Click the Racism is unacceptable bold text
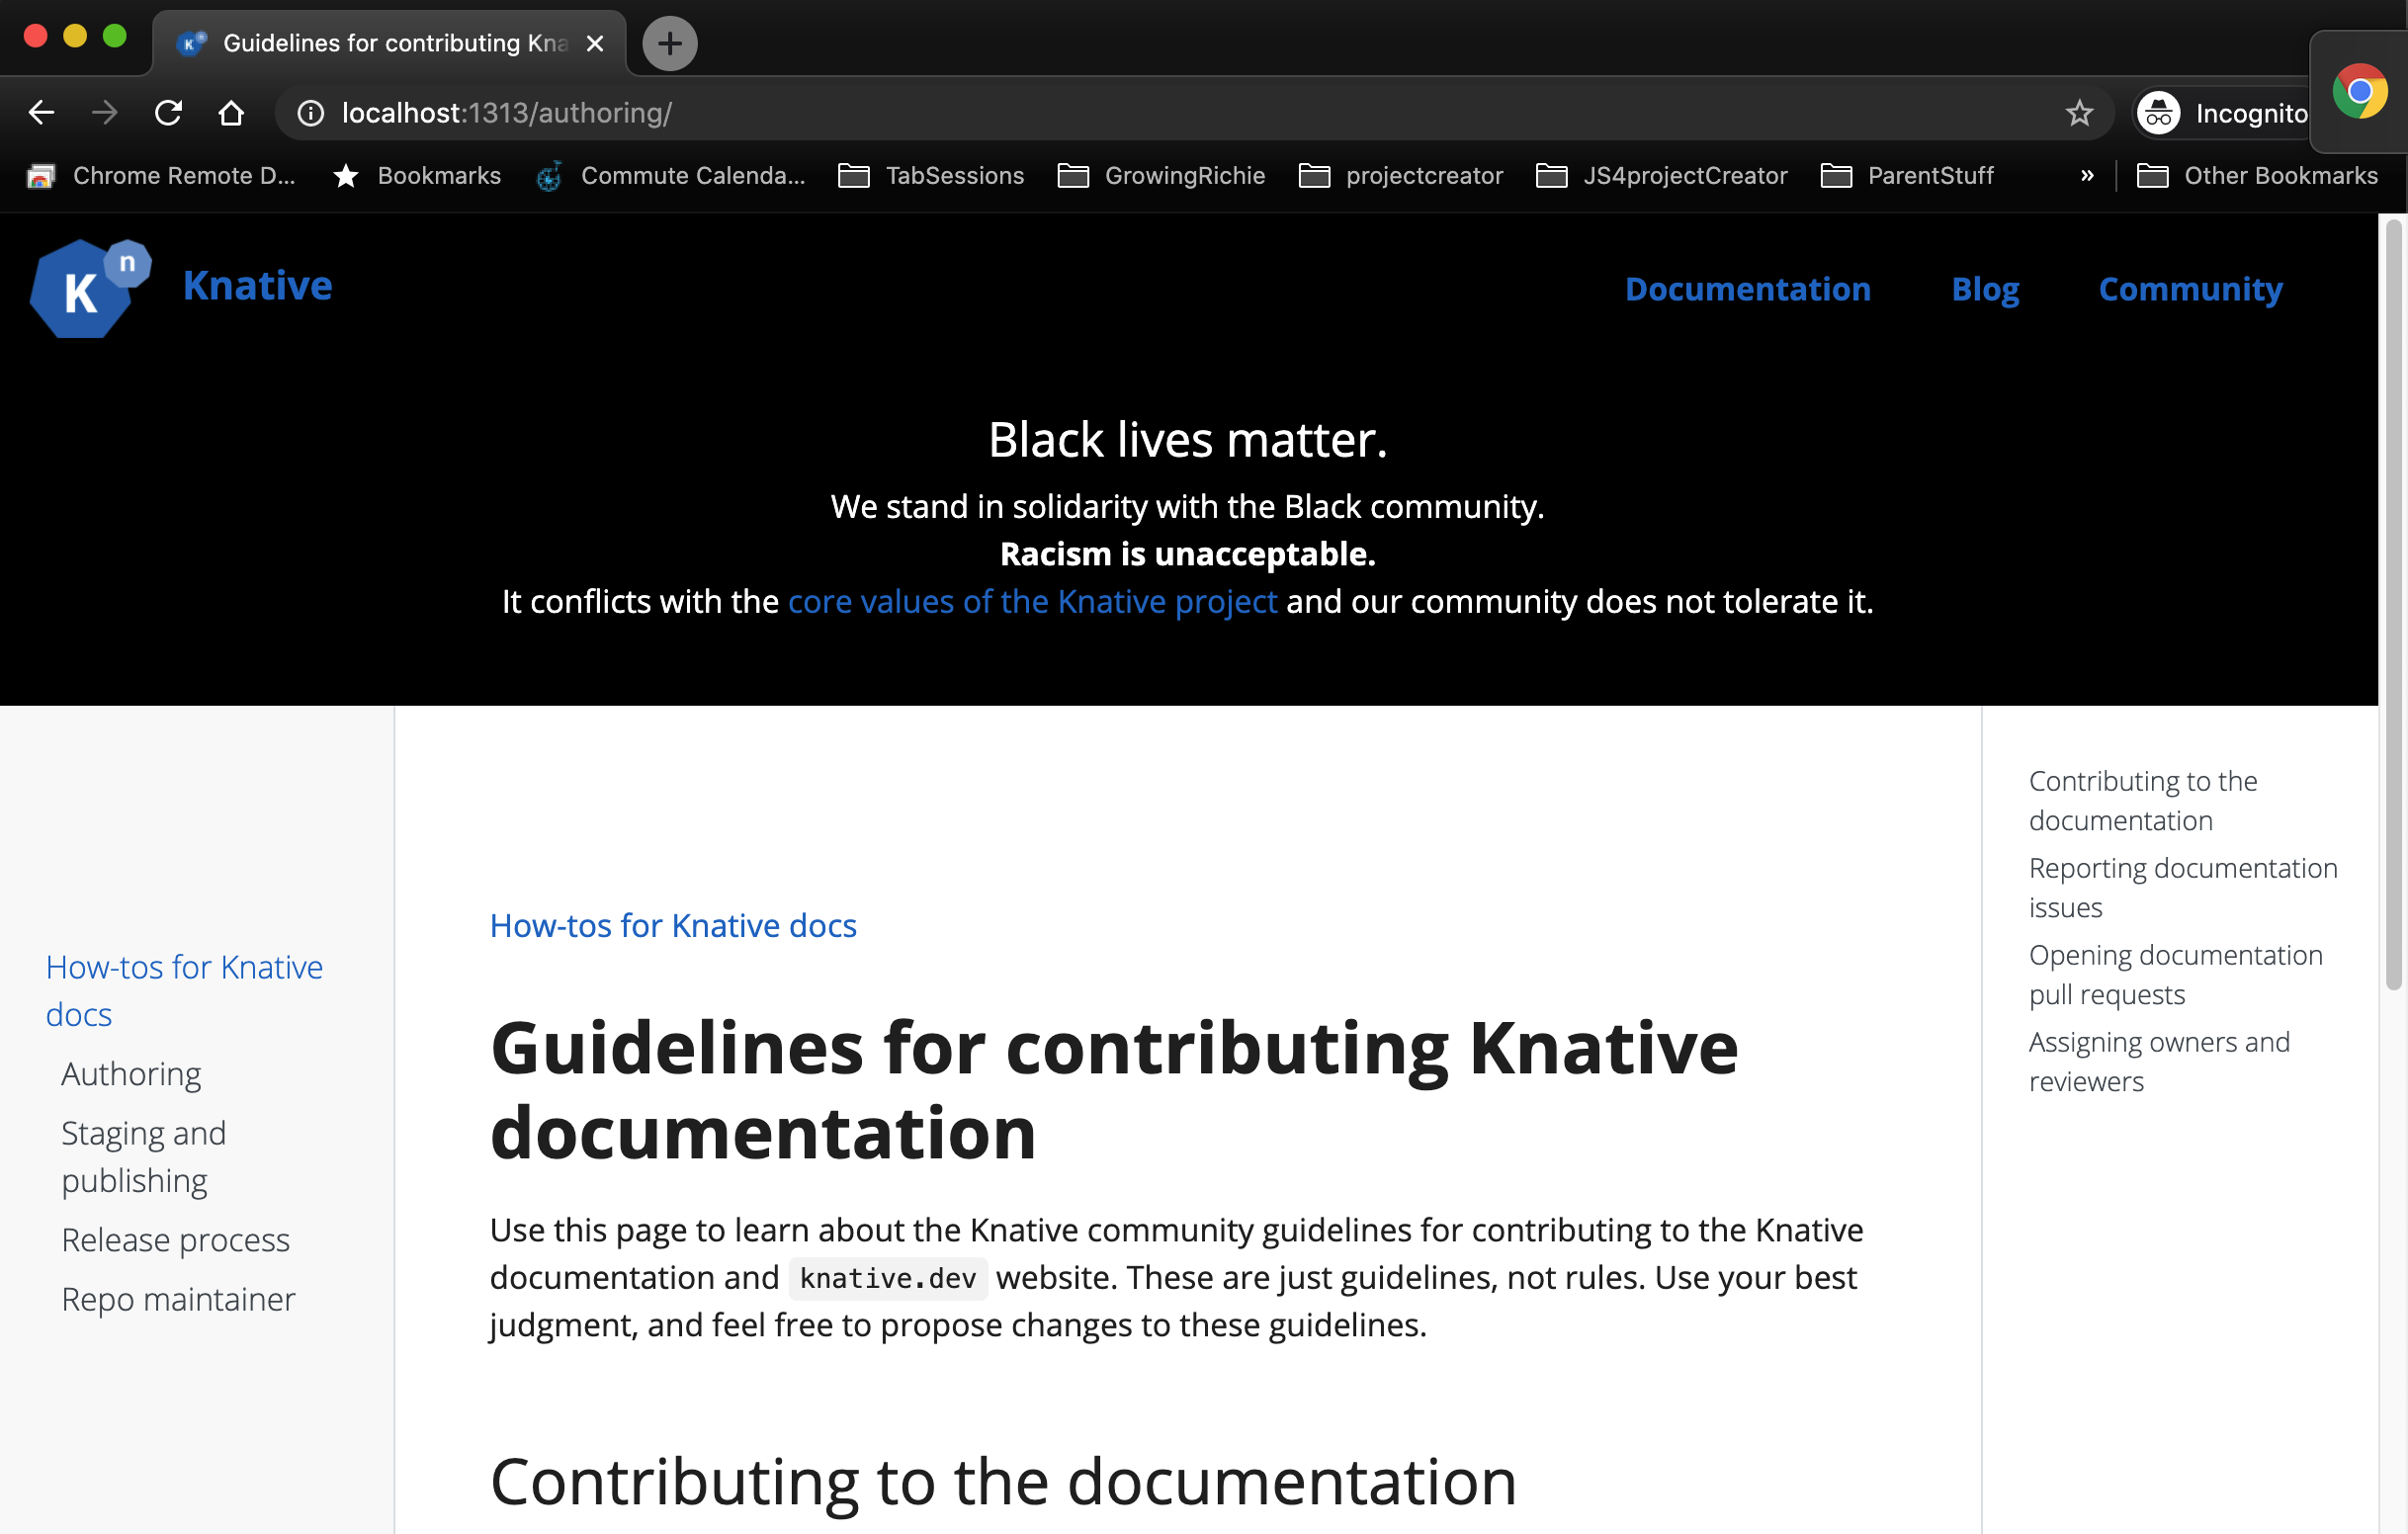Viewport: 2408px width, 1534px height. point(1188,554)
